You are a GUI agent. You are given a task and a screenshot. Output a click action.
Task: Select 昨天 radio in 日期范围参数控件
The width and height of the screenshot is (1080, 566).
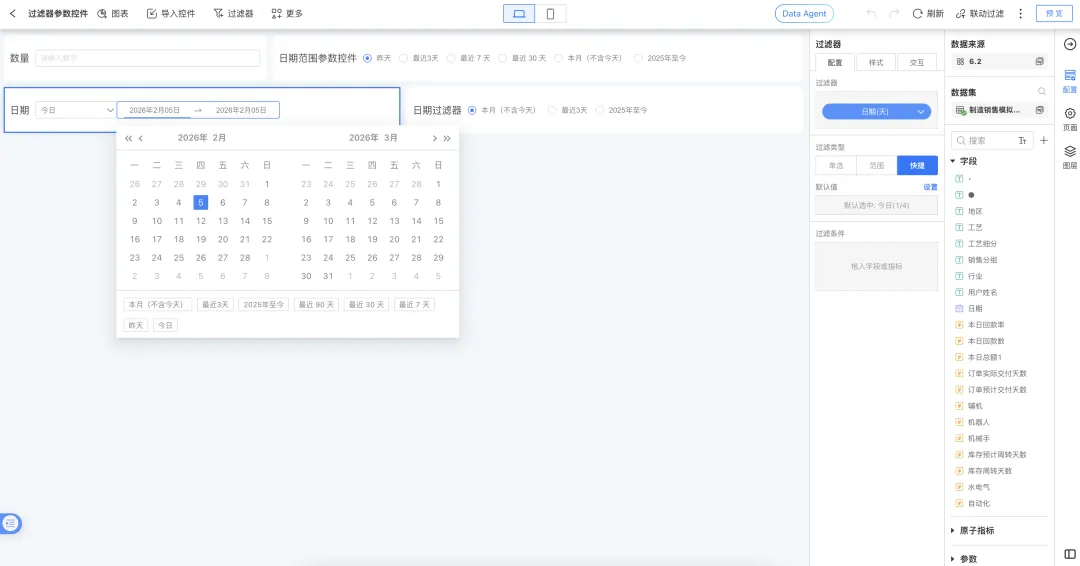click(x=367, y=59)
